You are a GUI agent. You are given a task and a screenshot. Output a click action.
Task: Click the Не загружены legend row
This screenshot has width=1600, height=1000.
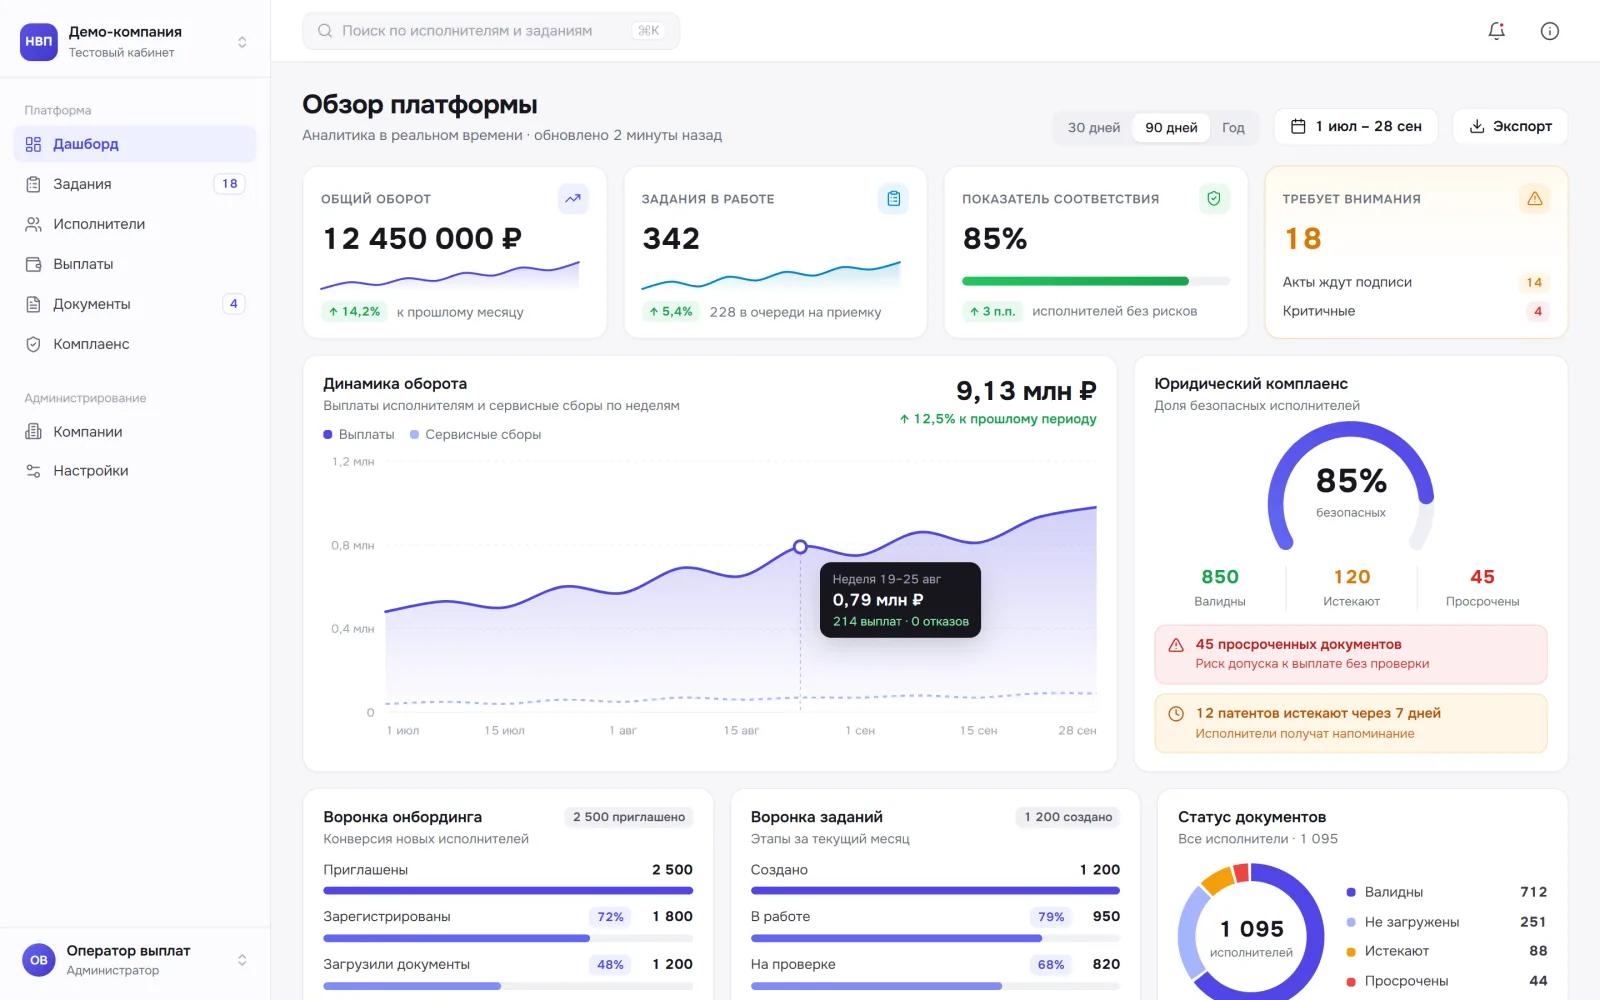tap(1447, 922)
